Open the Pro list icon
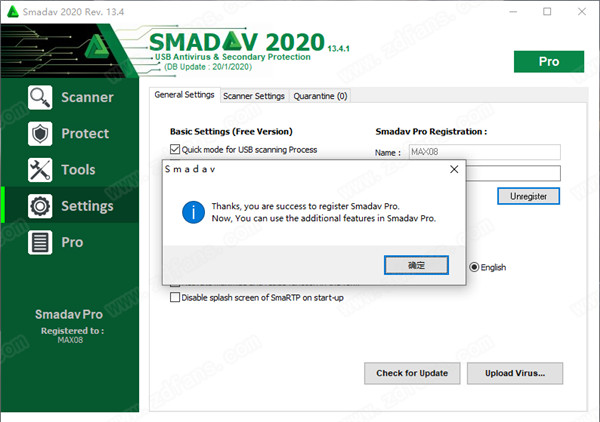The image size is (600, 422). (40, 242)
